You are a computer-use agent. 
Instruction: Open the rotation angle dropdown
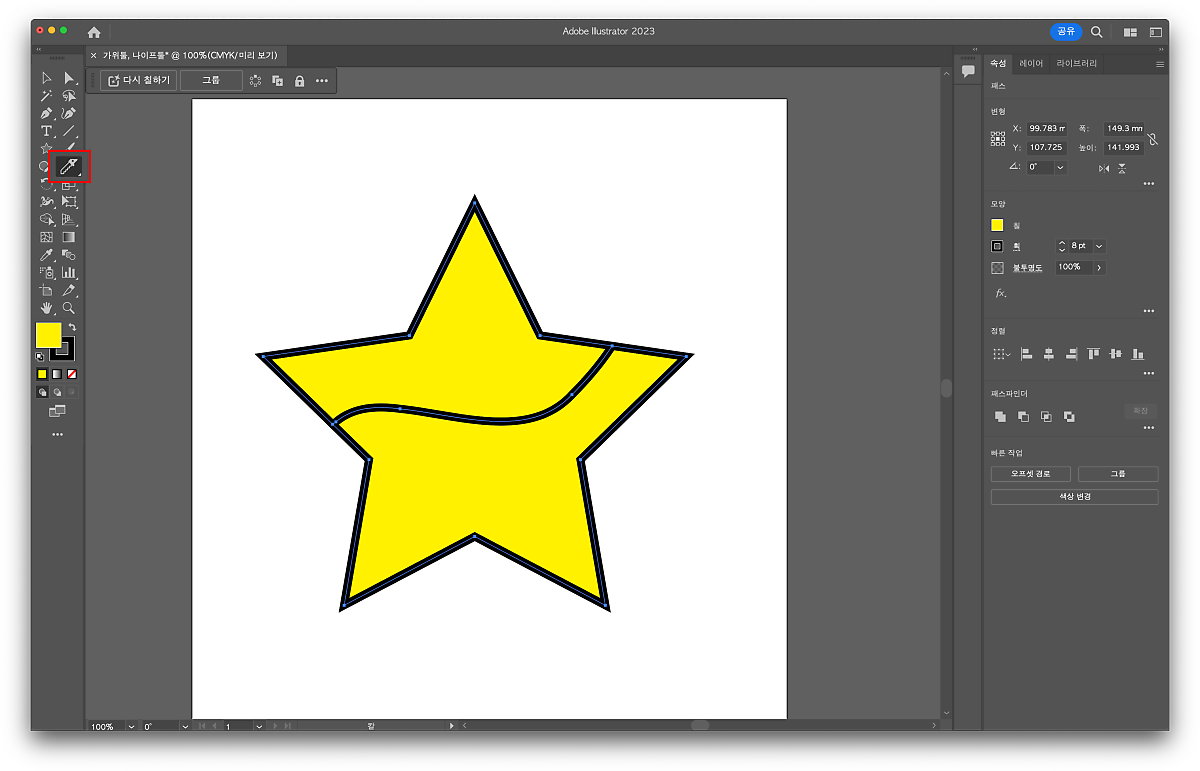click(x=1060, y=167)
